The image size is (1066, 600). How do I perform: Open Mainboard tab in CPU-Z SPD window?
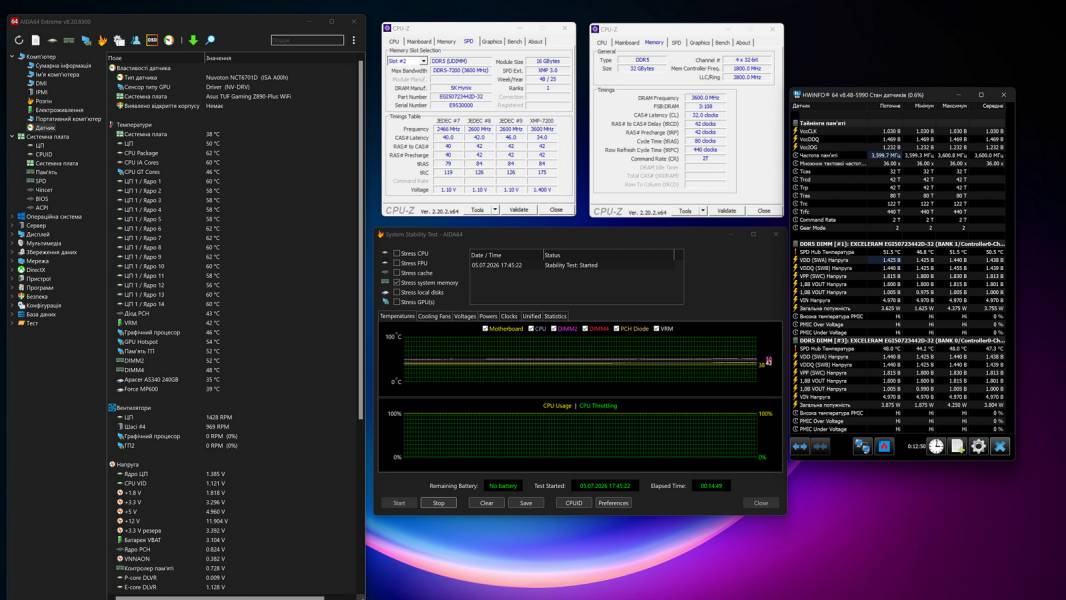(x=419, y=42)
